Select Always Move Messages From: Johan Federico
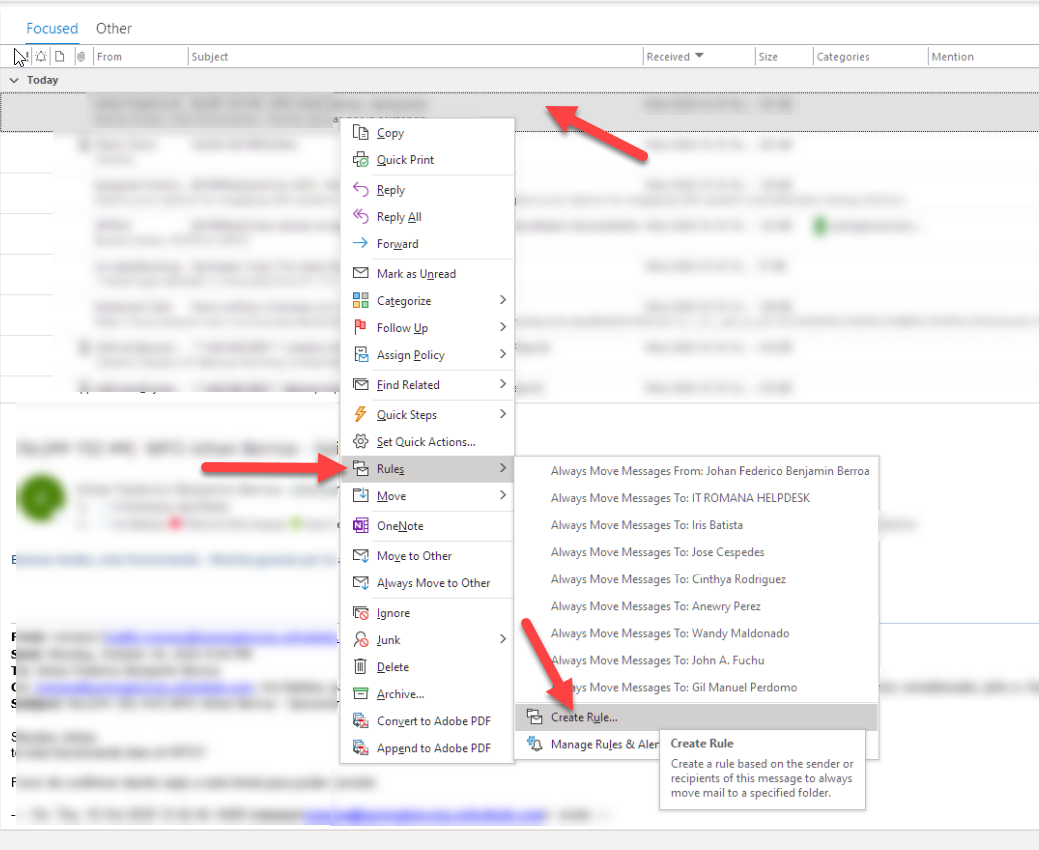 coord(696,470)
